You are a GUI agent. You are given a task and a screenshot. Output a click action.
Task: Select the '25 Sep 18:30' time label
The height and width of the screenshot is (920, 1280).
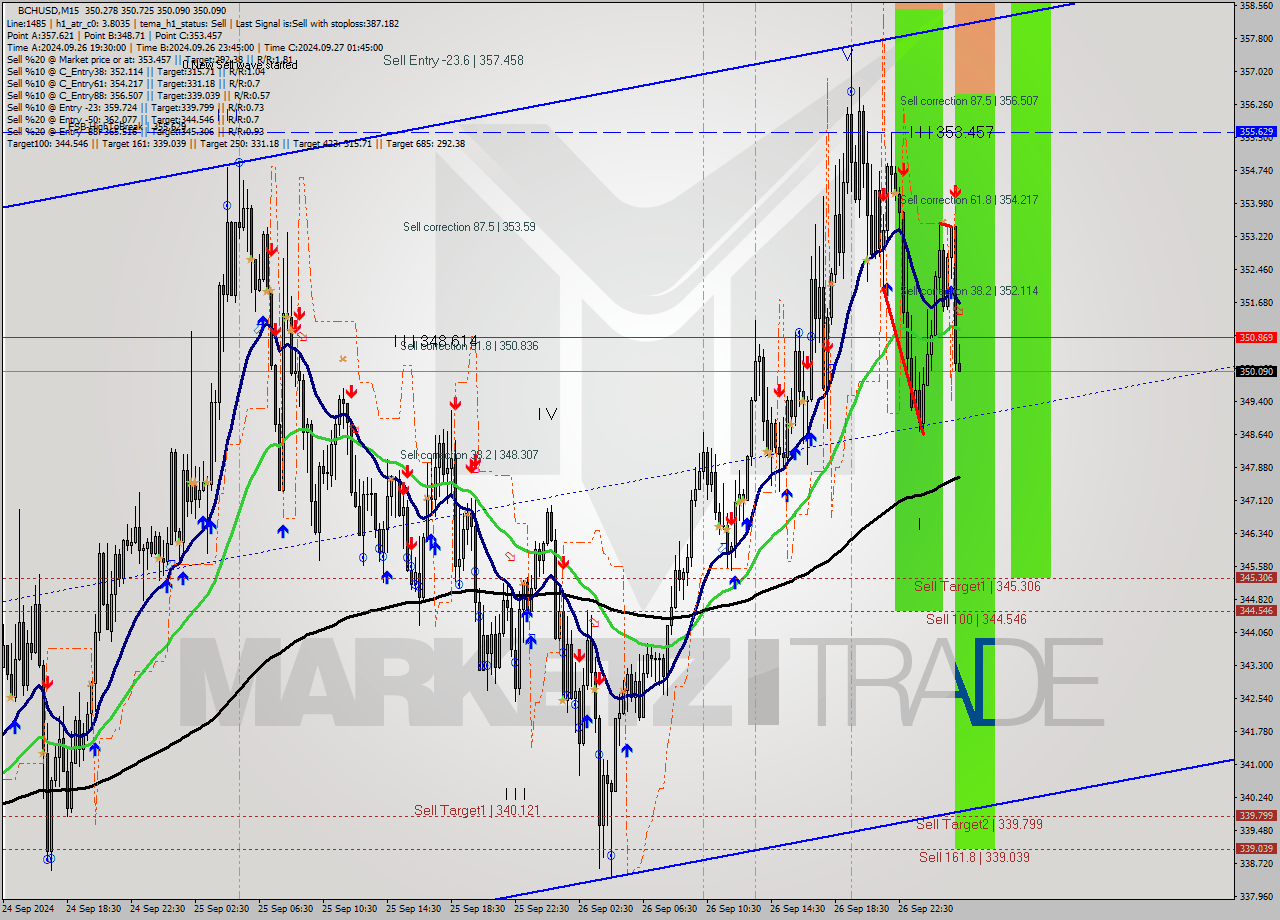[x=477, y=909]
